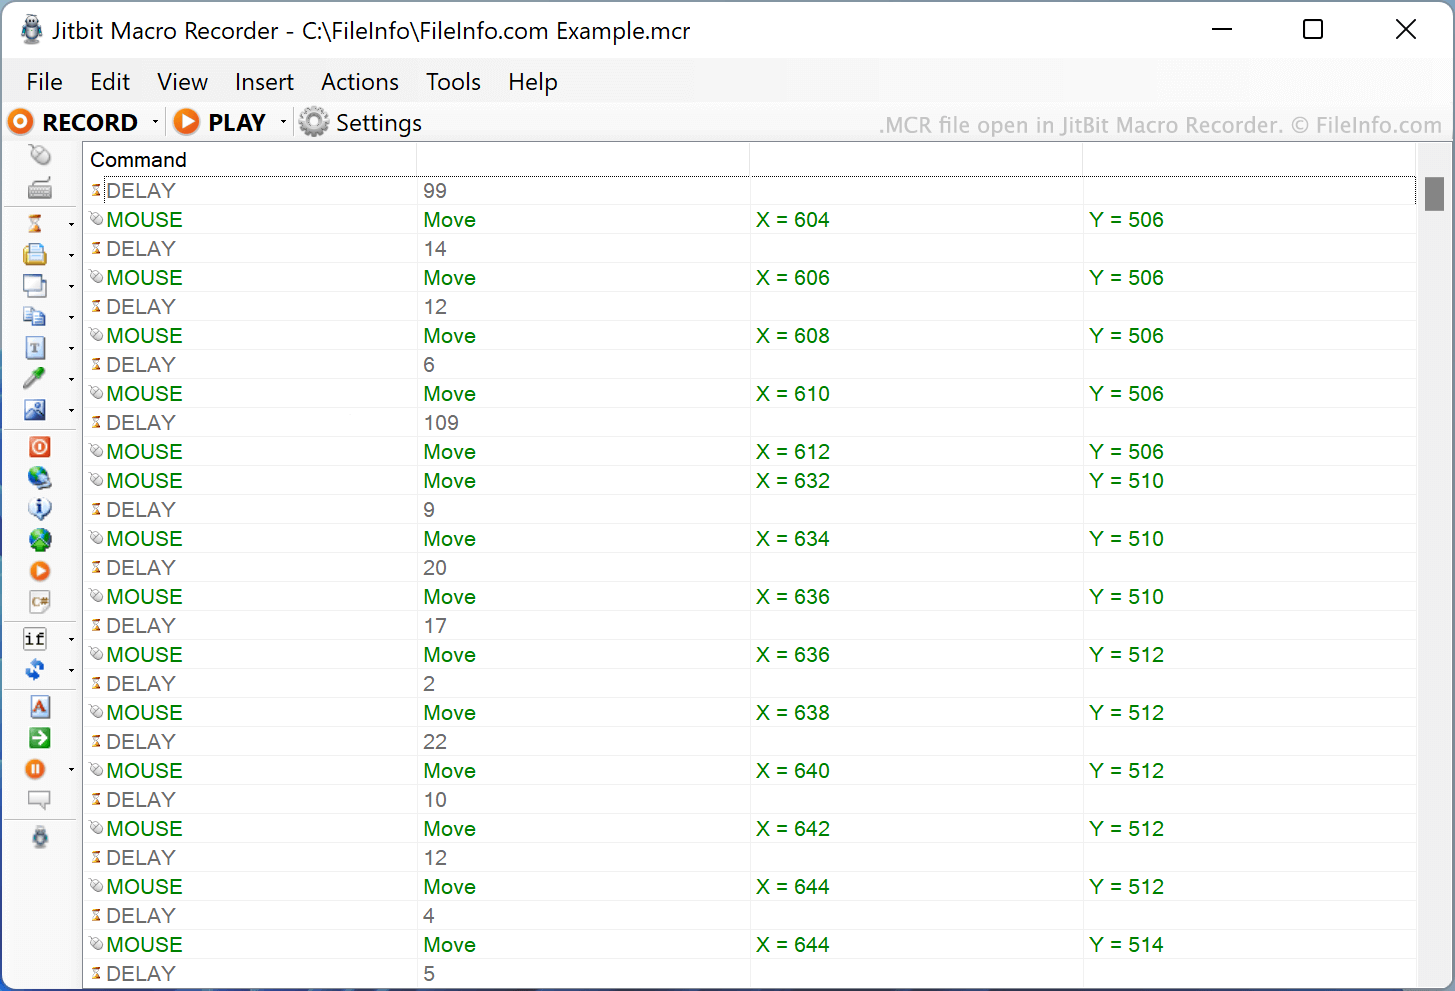1455x991 pixels.
Task: Expand the eyedropper command dropdown arrow
Action: pyautogui.click(x=71, y=379)
